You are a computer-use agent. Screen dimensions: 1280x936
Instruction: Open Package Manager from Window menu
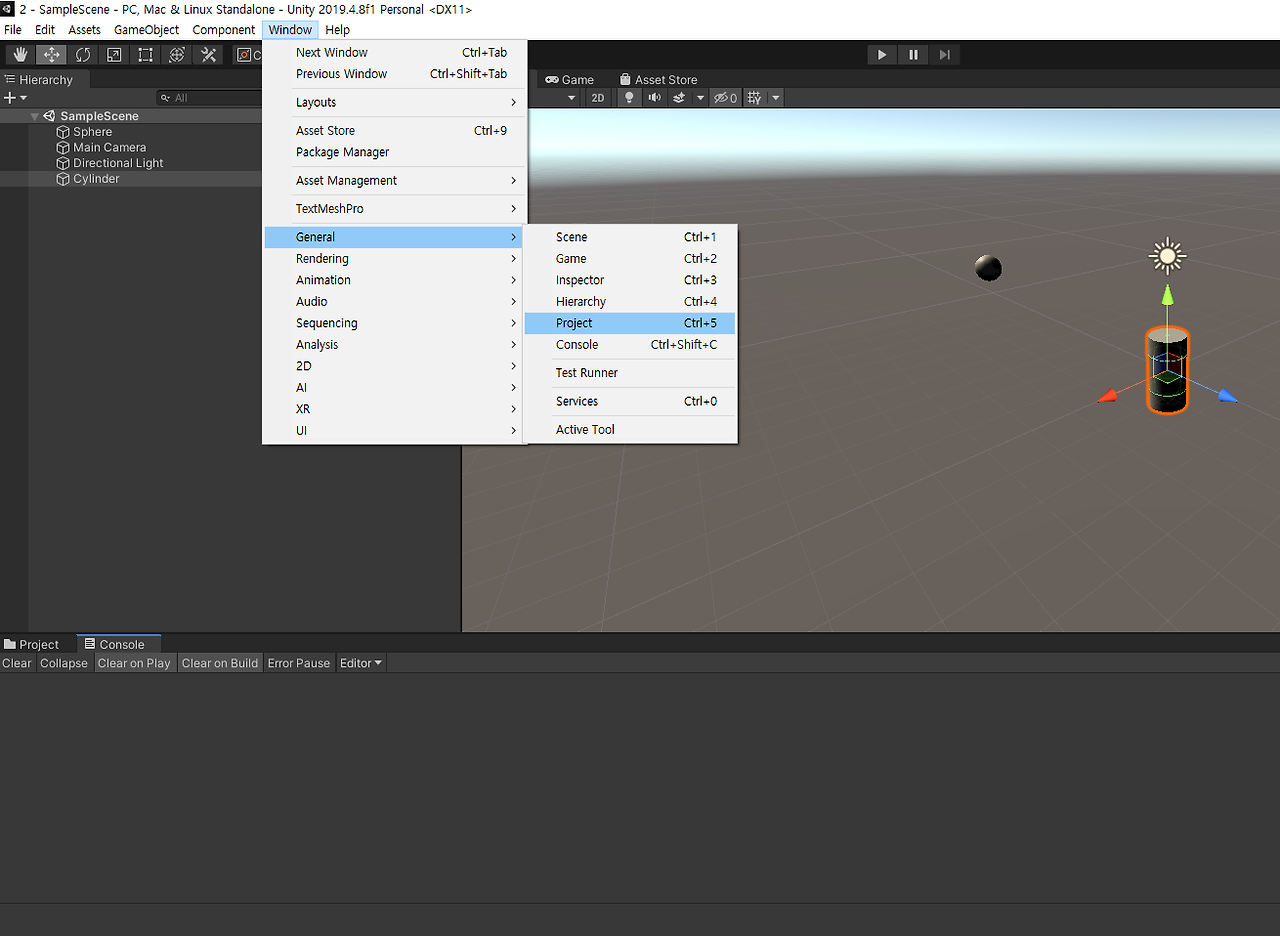click(394, 152)
